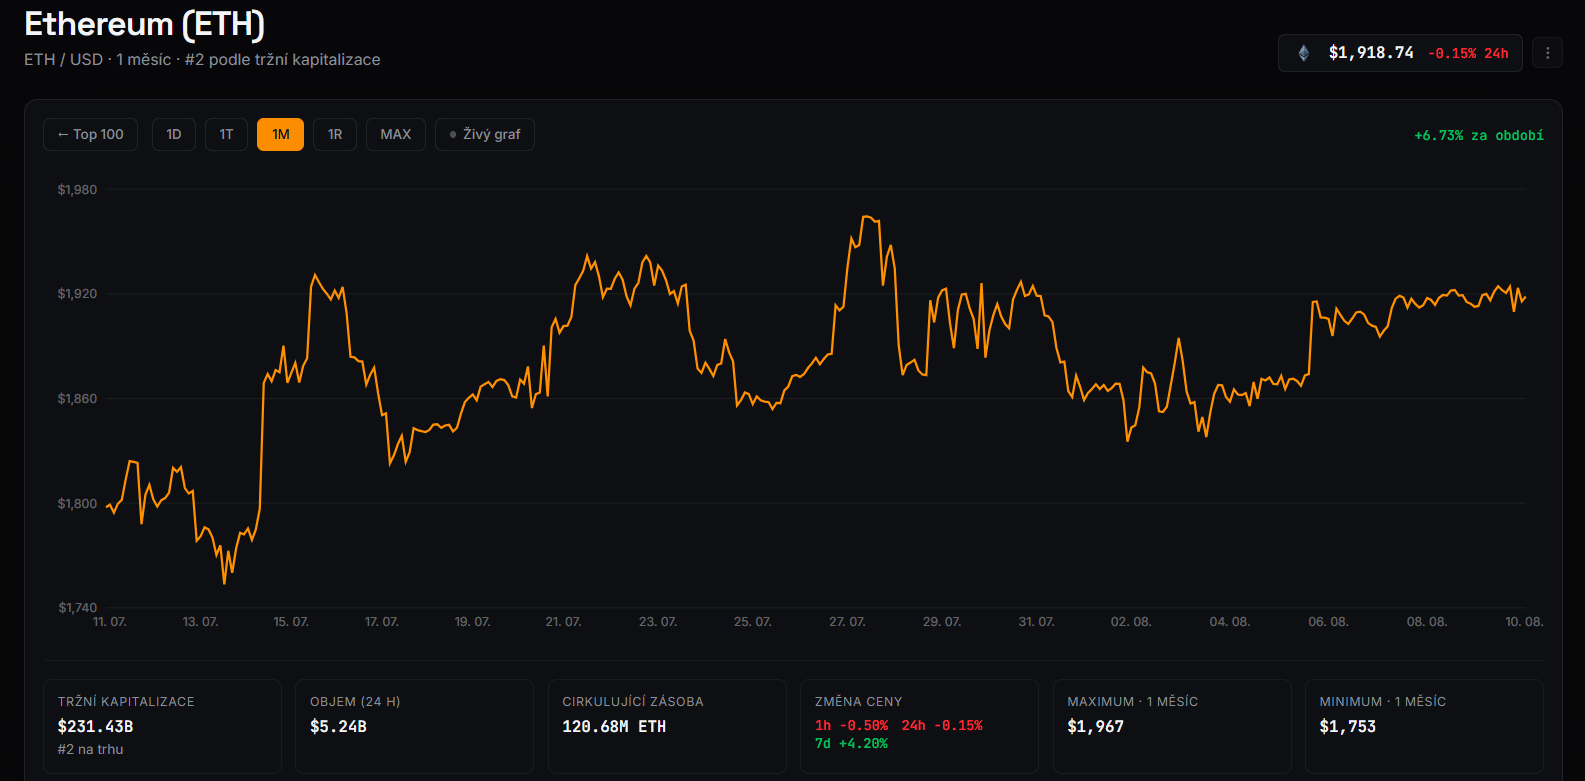Click the Ethereum diamond logo icon
This screenshot has height=781, width=1585.
(1304, 53)
